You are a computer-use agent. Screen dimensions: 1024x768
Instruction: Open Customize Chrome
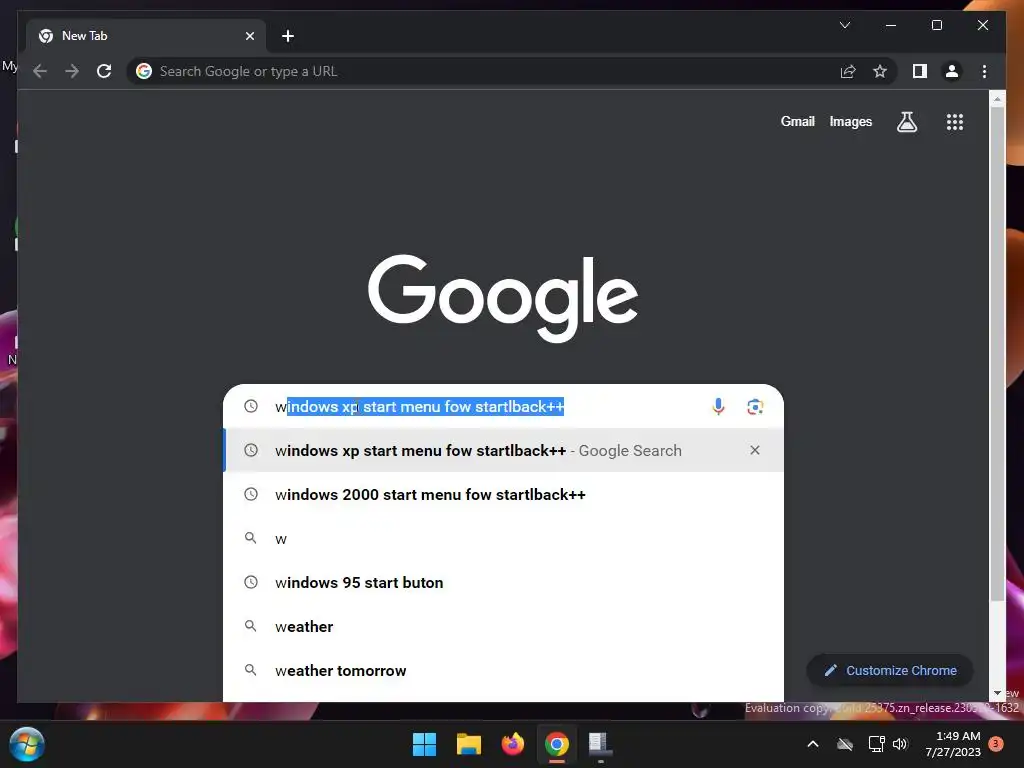pyautogui.click(x=890, y=671)
